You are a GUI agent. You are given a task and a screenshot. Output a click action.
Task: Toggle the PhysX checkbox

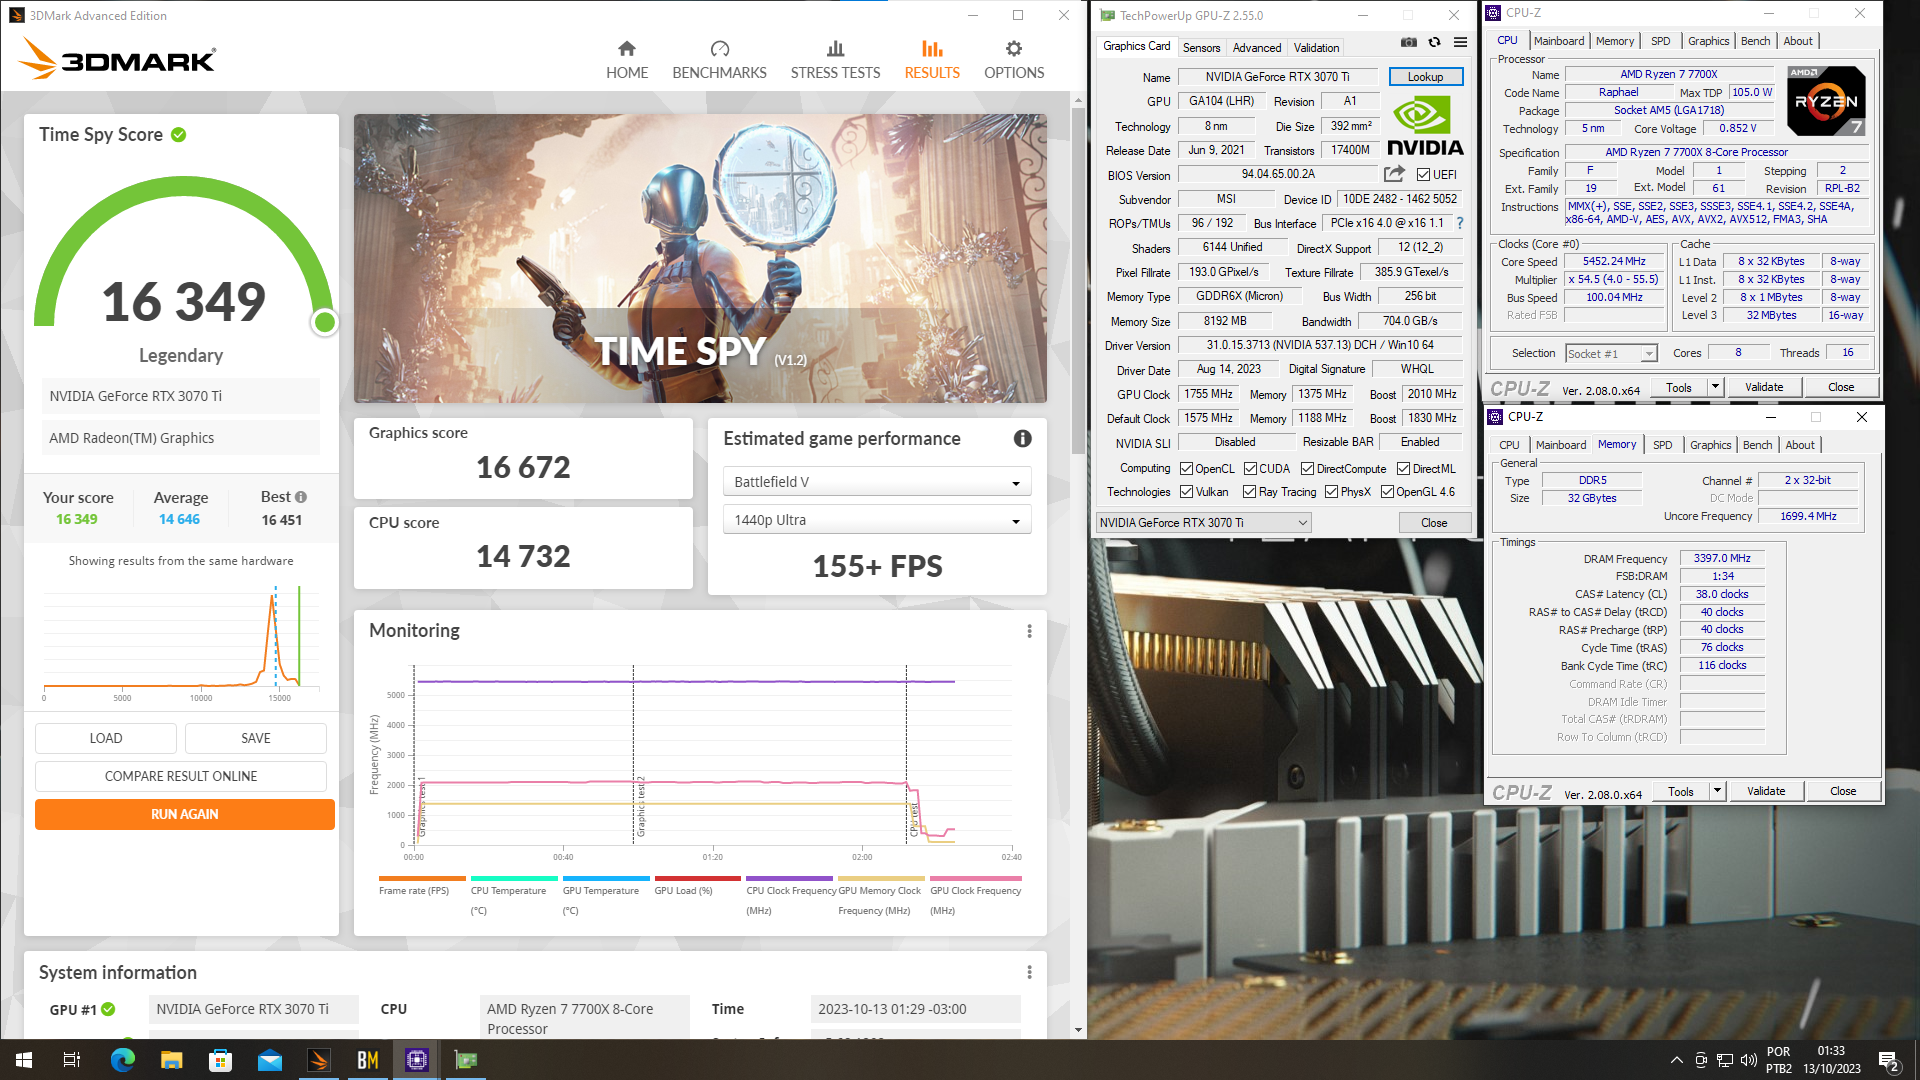click(x=1331, y=492)
